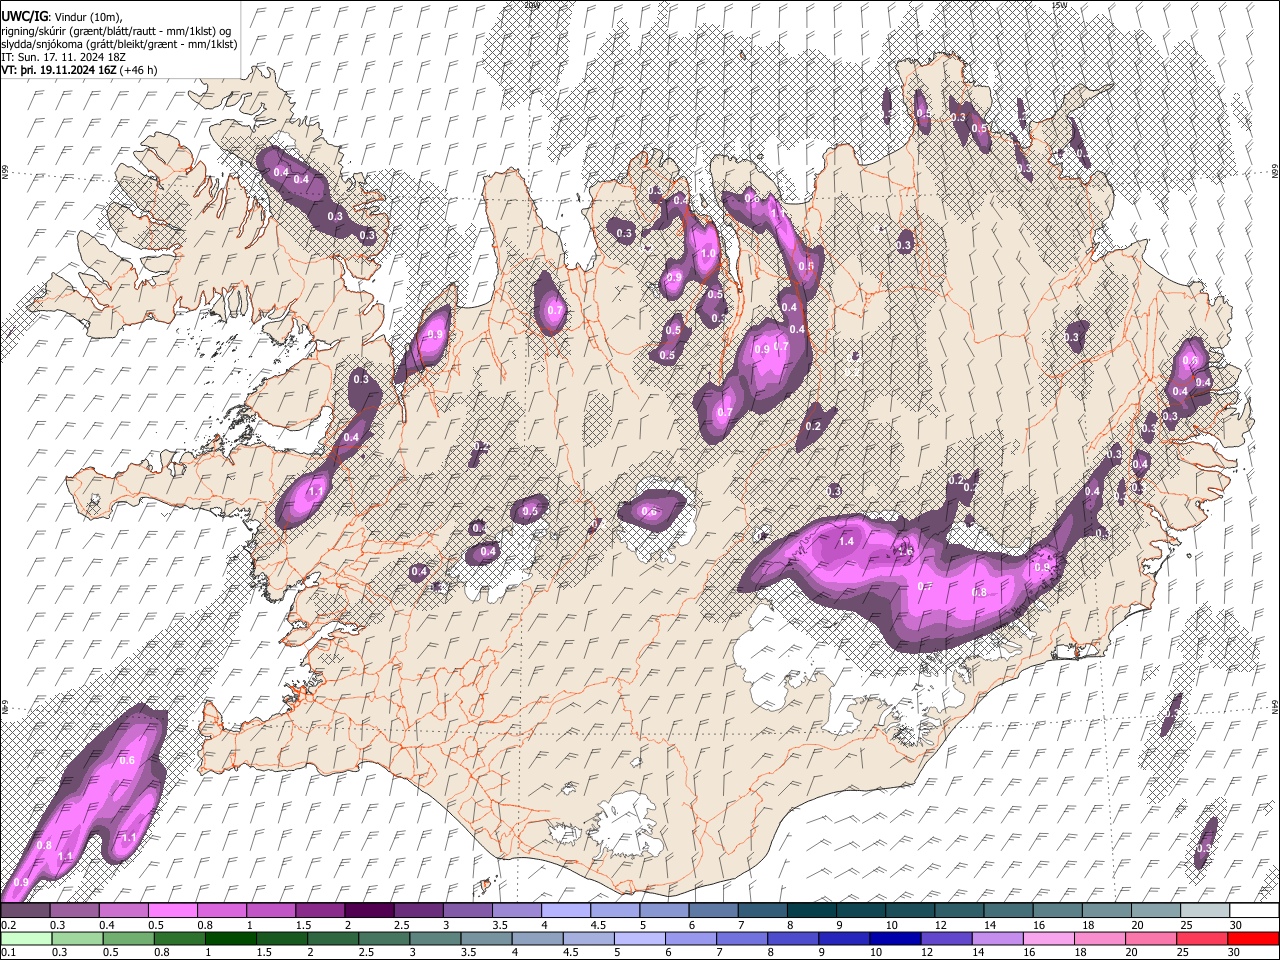The height and width of the screenshot is (960, 1280).
Task: Pick the 0.5 magenta swatch in the snow scale
Action: click(x=173, y=911)
